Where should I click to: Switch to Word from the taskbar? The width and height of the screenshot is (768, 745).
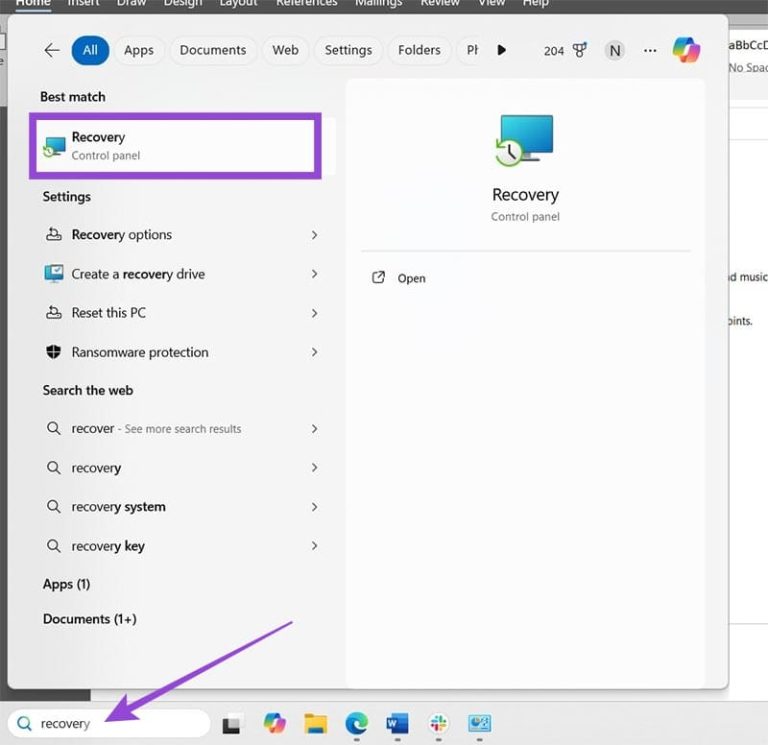tap(397, 723)
